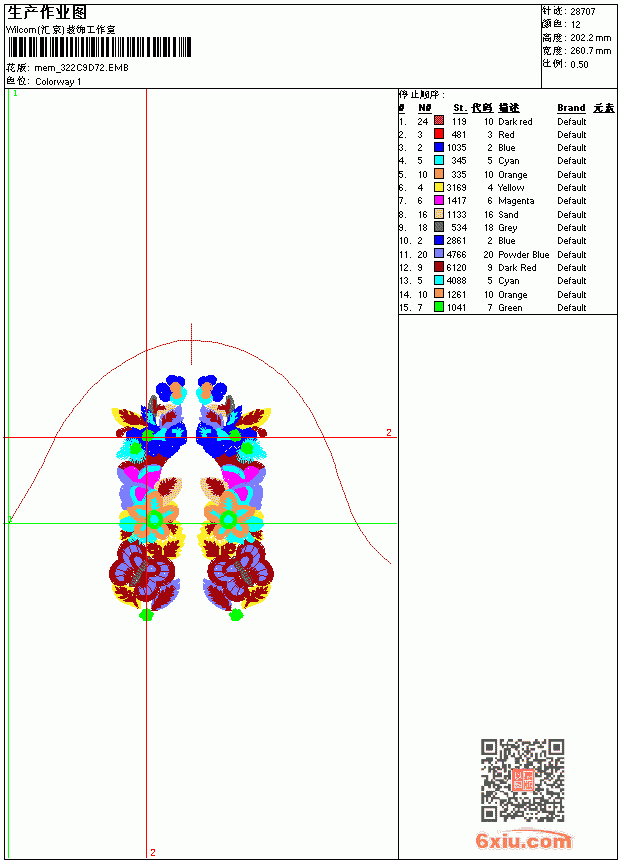
Task: Click the Yellow color swatch in row 6
Action: (439, 187)
